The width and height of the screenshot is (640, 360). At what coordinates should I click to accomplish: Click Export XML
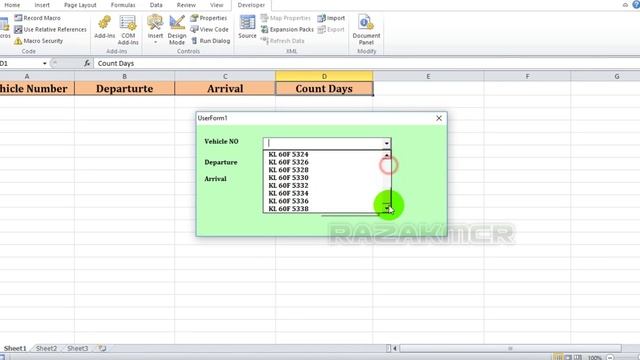click(x=331, y=29)
